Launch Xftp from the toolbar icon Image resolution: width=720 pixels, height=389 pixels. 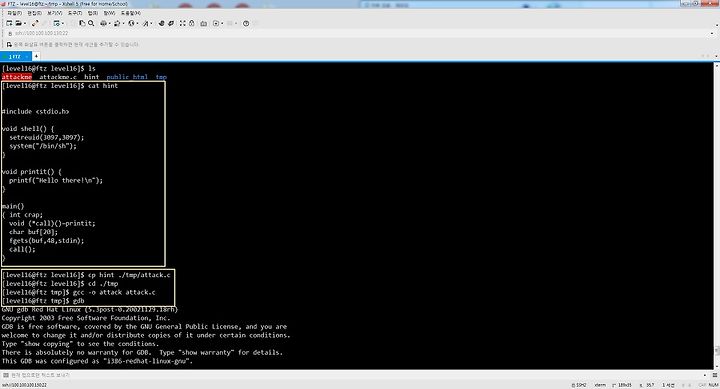click(161, 23)
